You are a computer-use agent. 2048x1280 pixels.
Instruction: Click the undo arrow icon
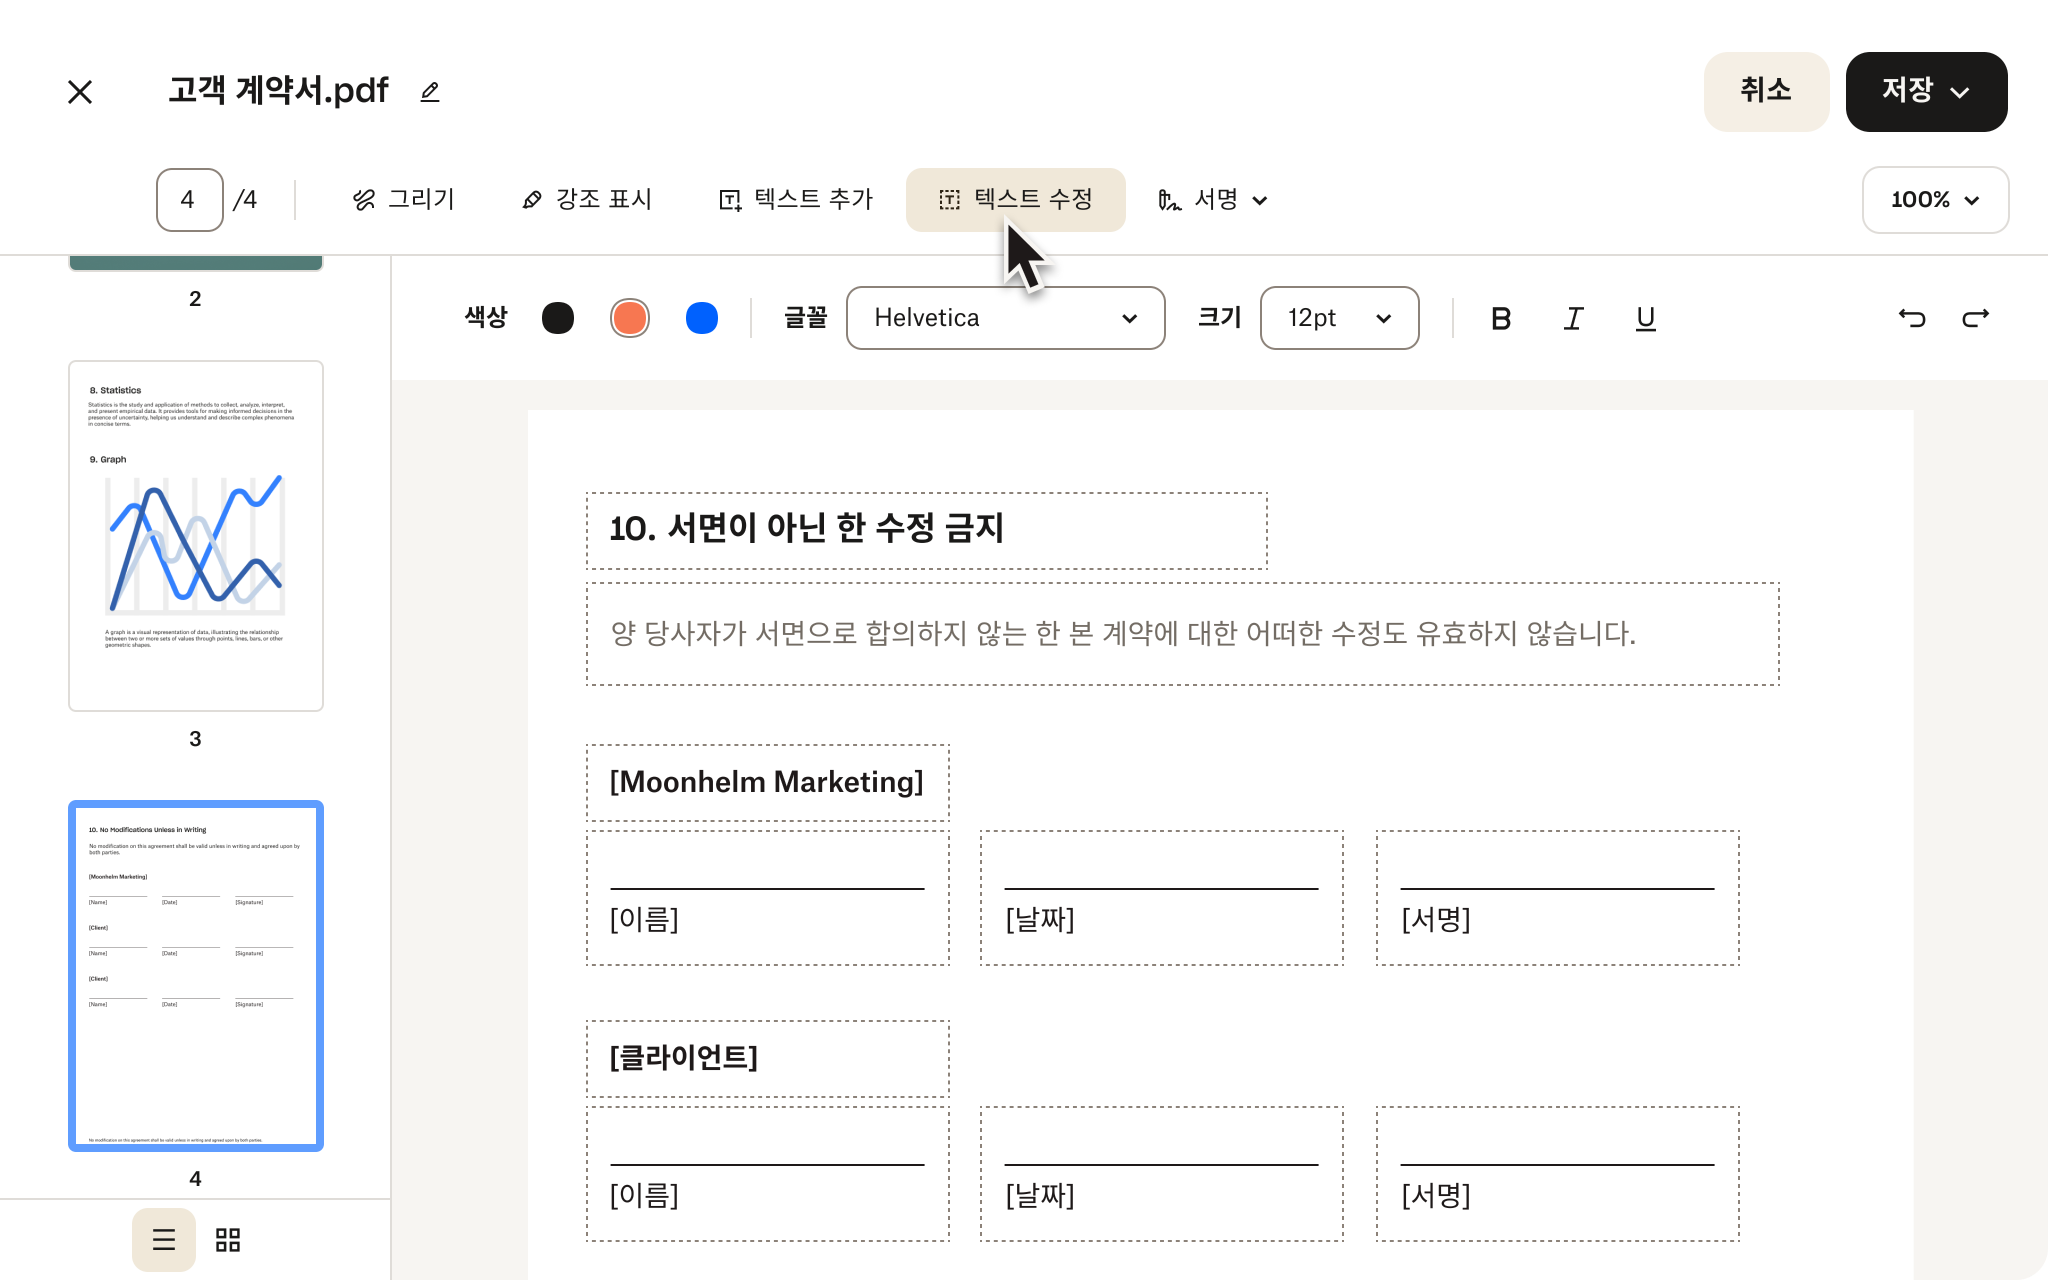click(x=1912, y=318)
